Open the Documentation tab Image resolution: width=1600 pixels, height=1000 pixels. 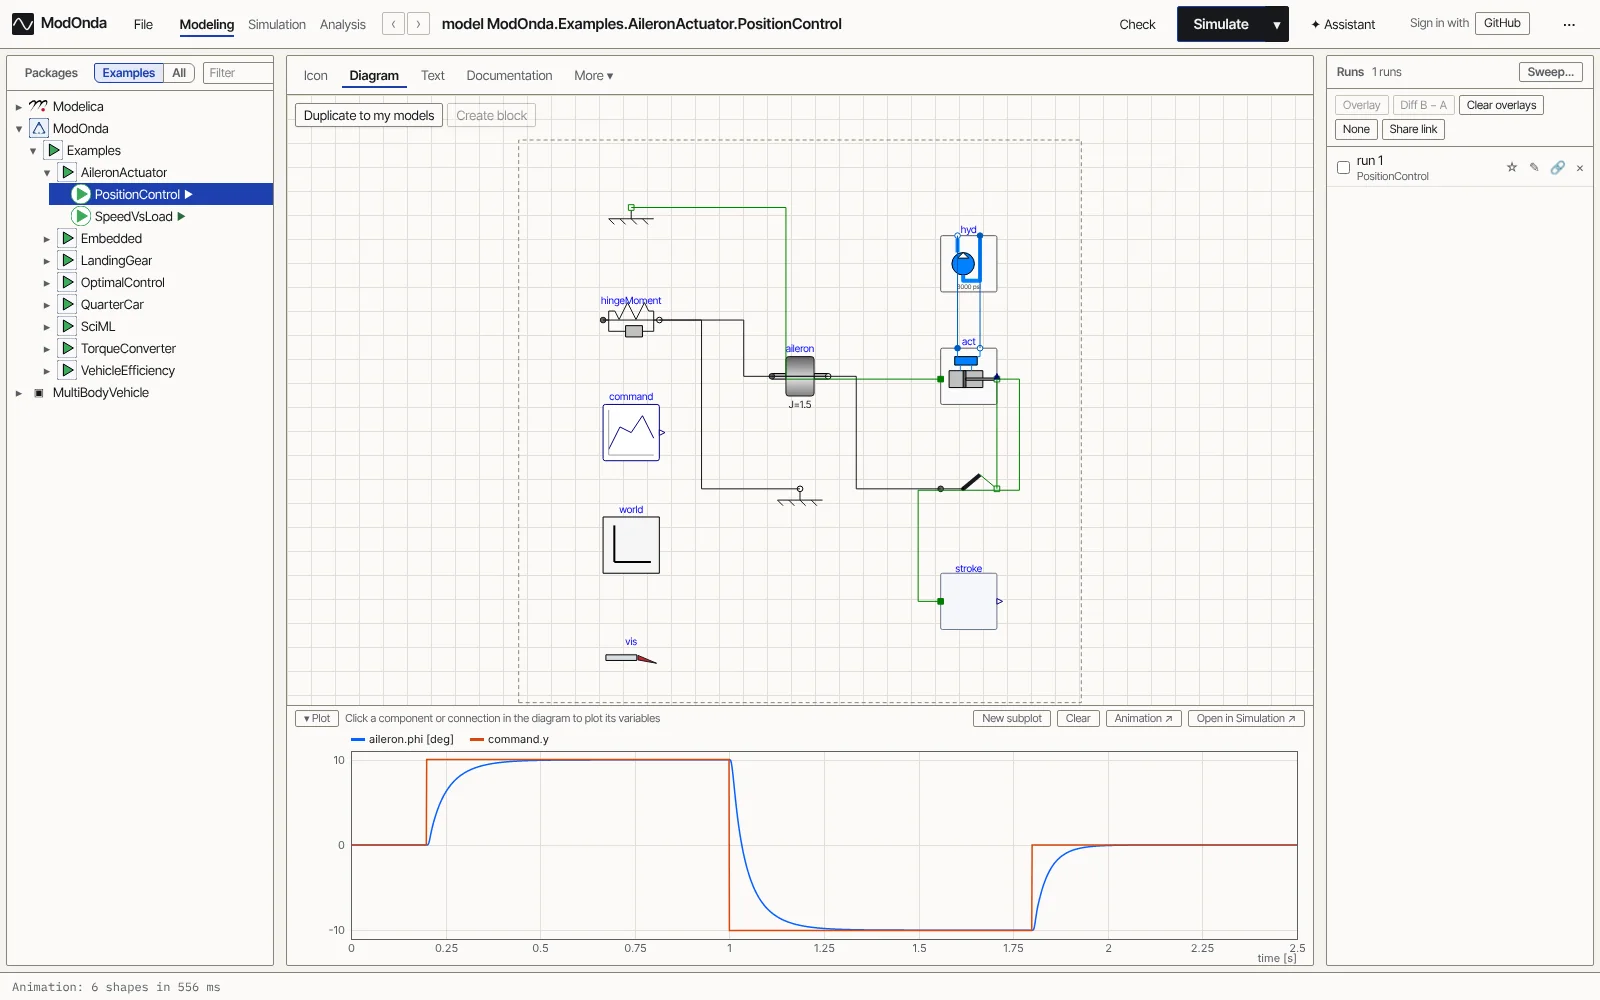point(509,76)
